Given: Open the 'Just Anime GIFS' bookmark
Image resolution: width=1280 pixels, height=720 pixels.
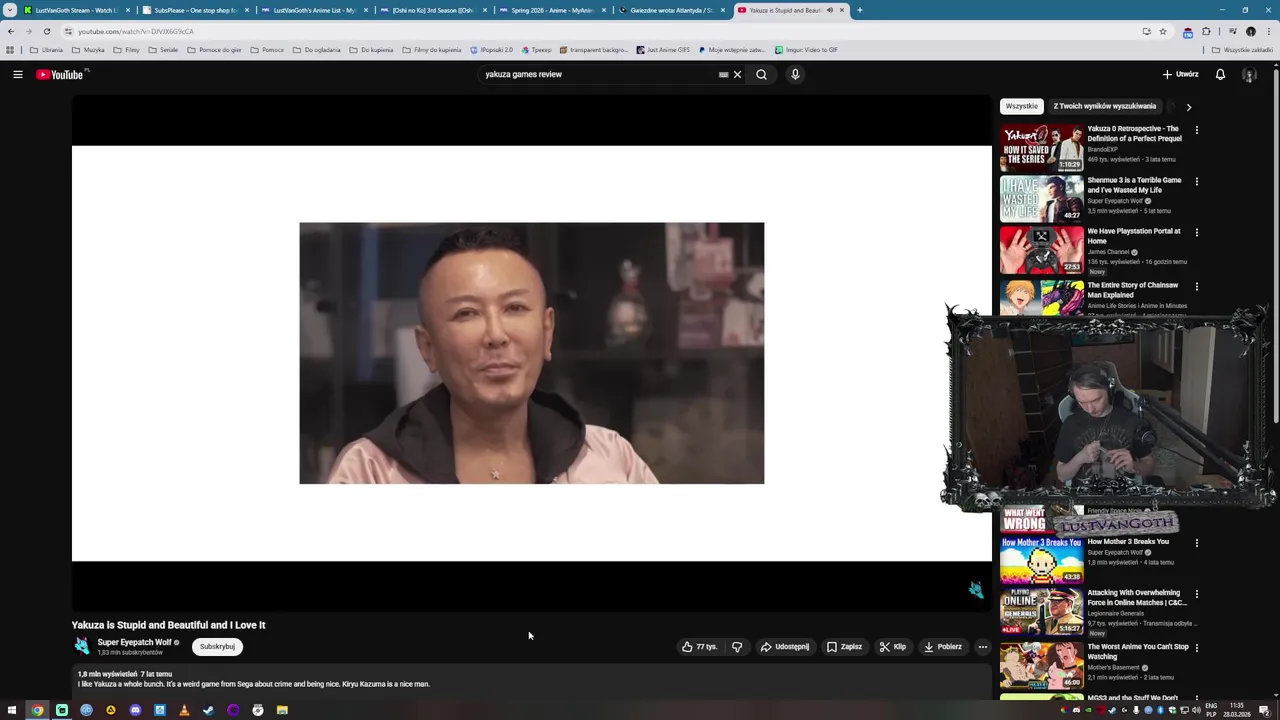Looking at the screenshot, I should click(662, 50).
